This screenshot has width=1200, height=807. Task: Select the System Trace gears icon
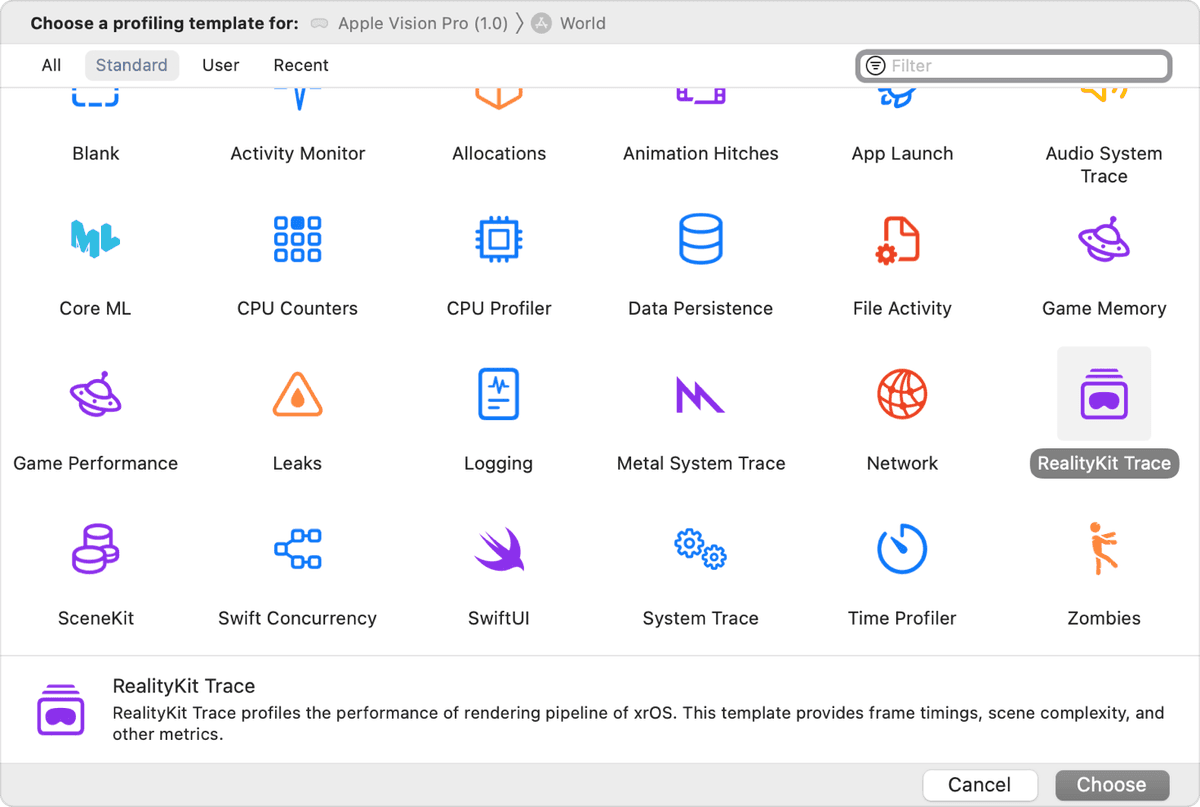(x=700, y=549)
